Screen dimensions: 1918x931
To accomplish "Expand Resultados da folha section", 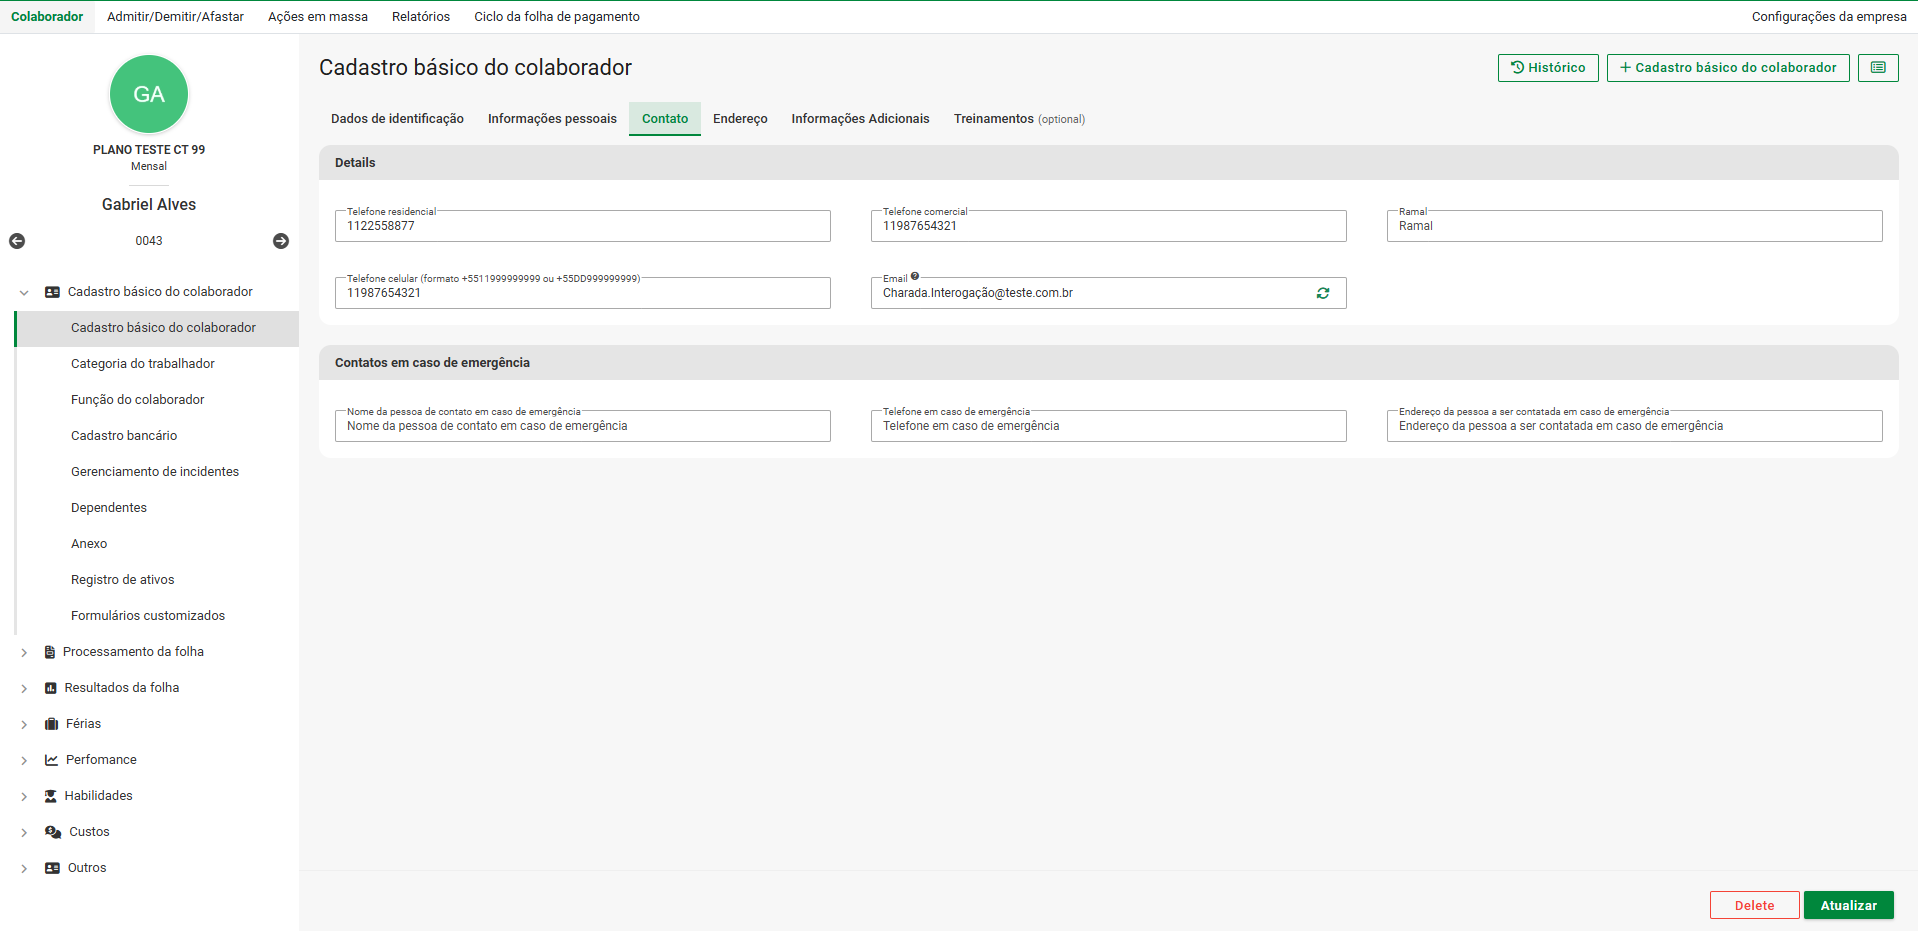I will pos(24,689).
